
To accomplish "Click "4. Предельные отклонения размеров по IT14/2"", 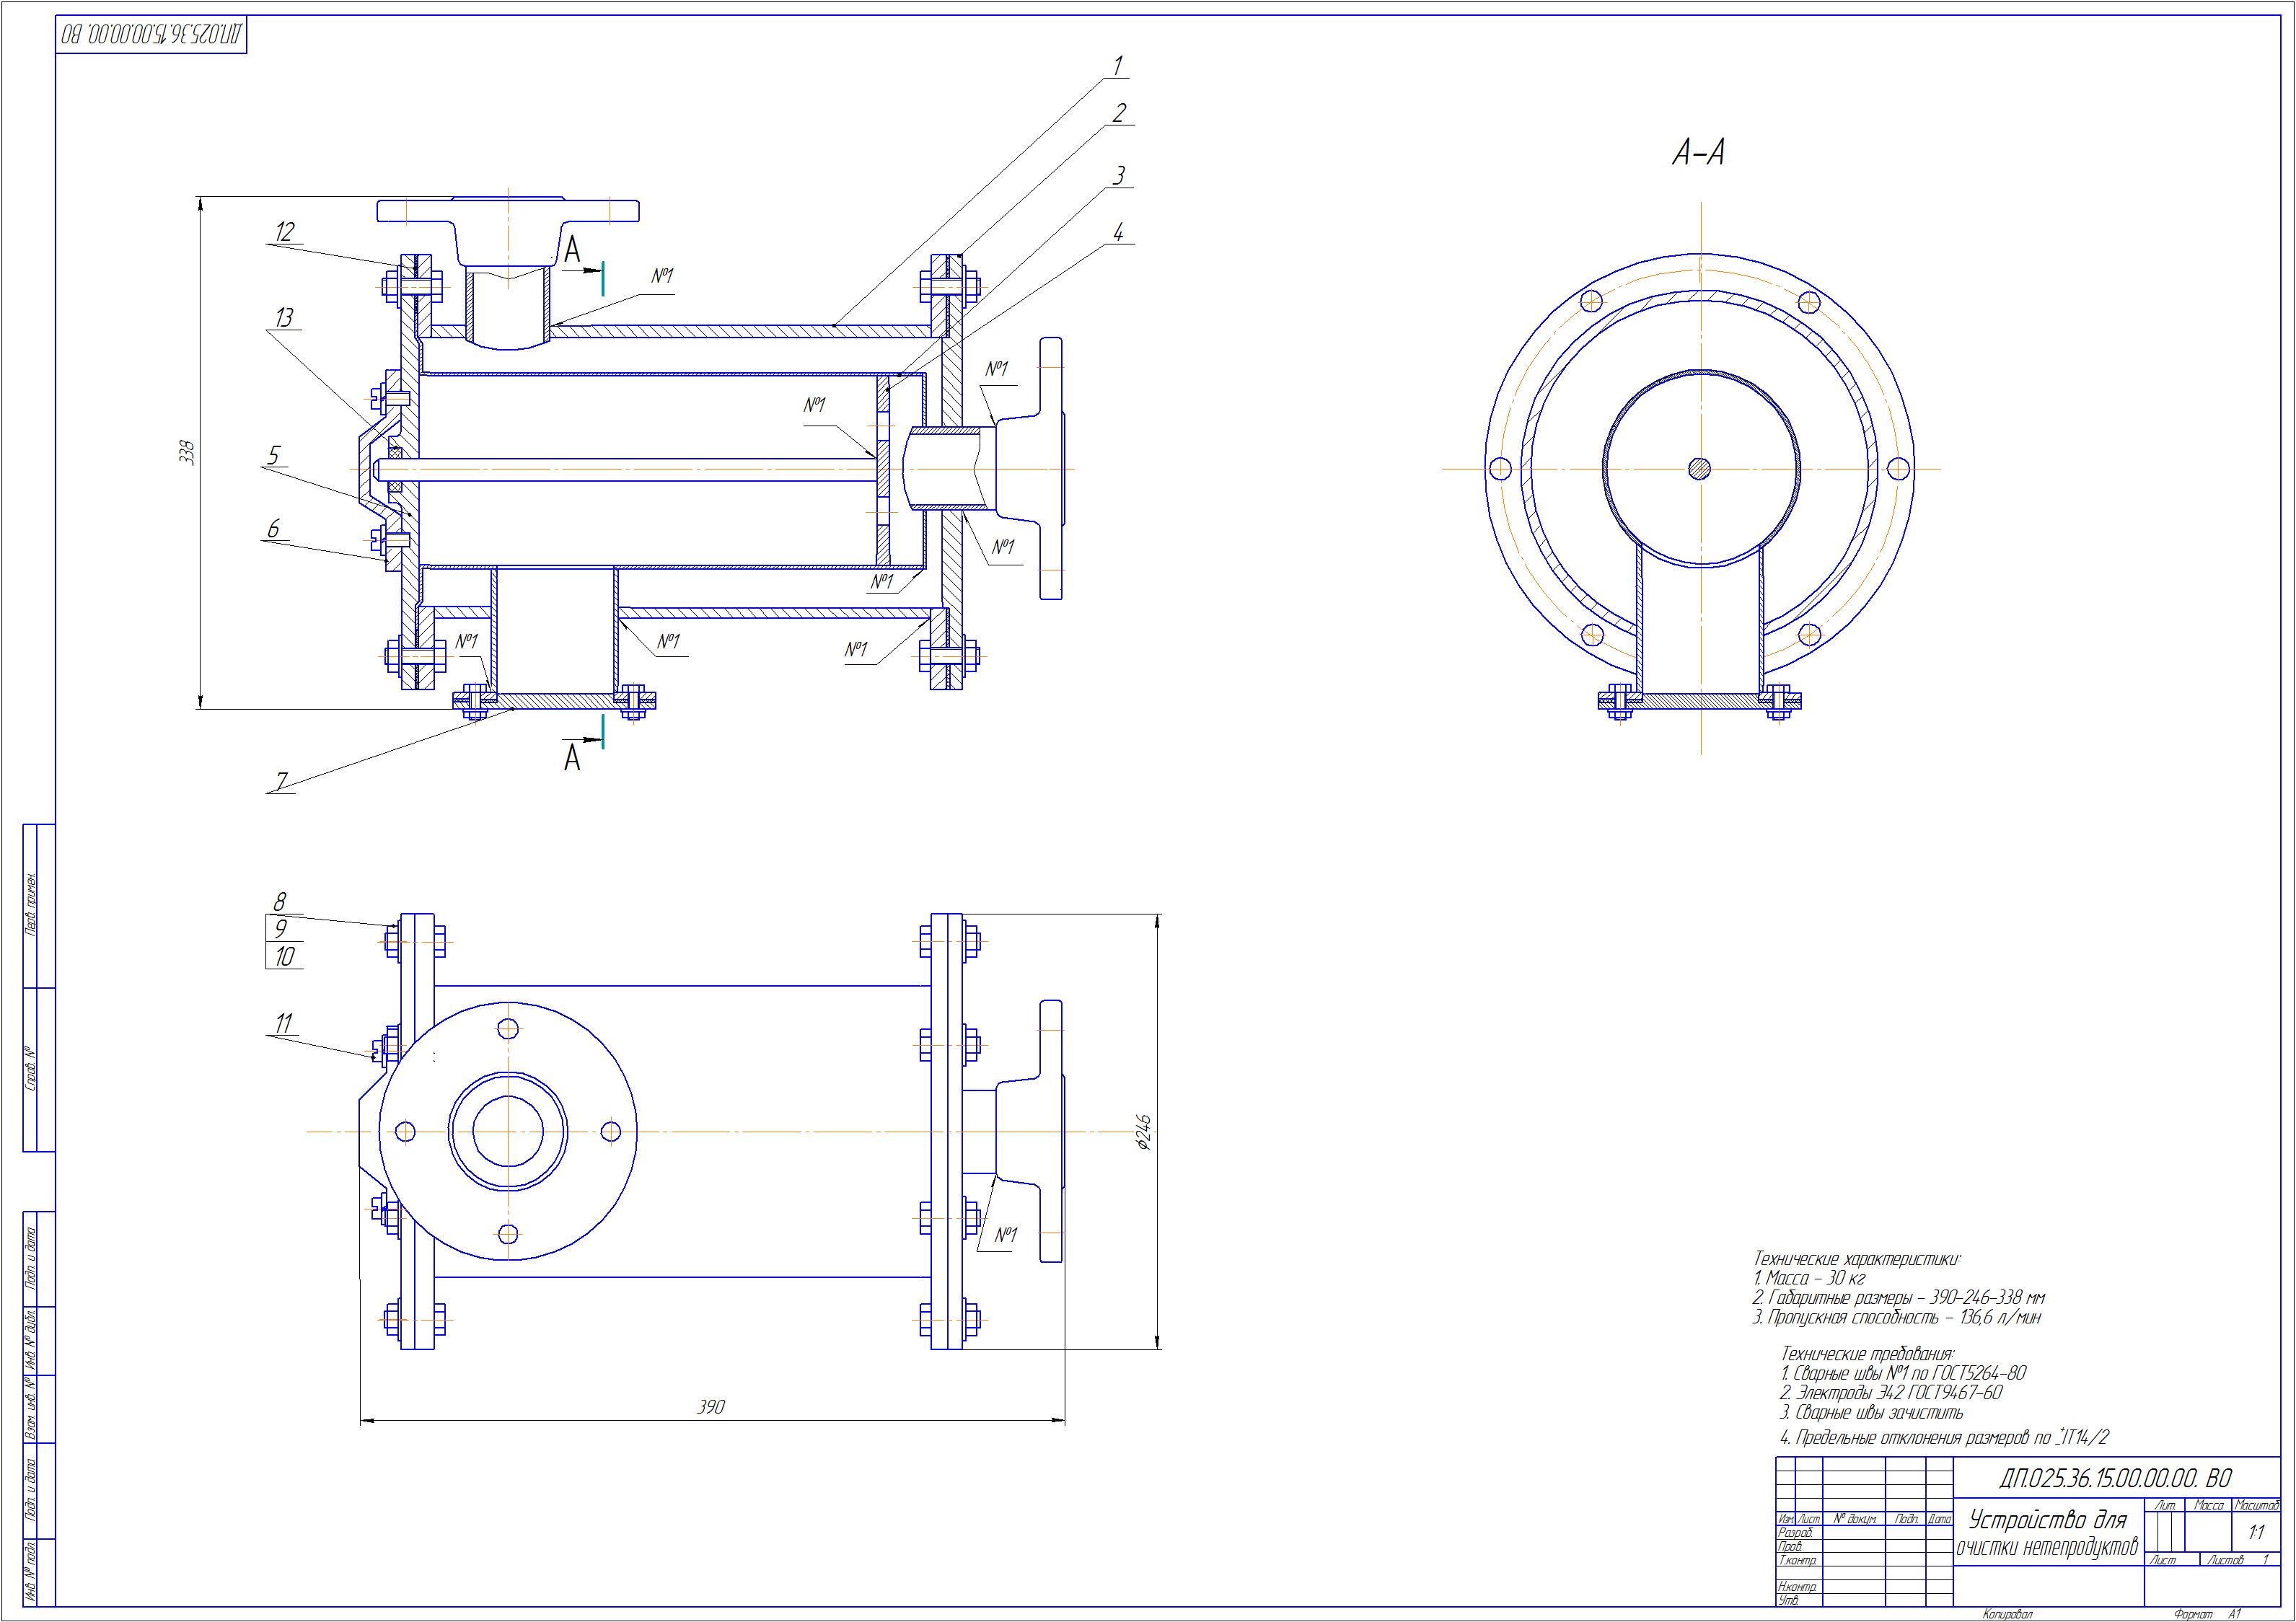I will 1945,1438.
